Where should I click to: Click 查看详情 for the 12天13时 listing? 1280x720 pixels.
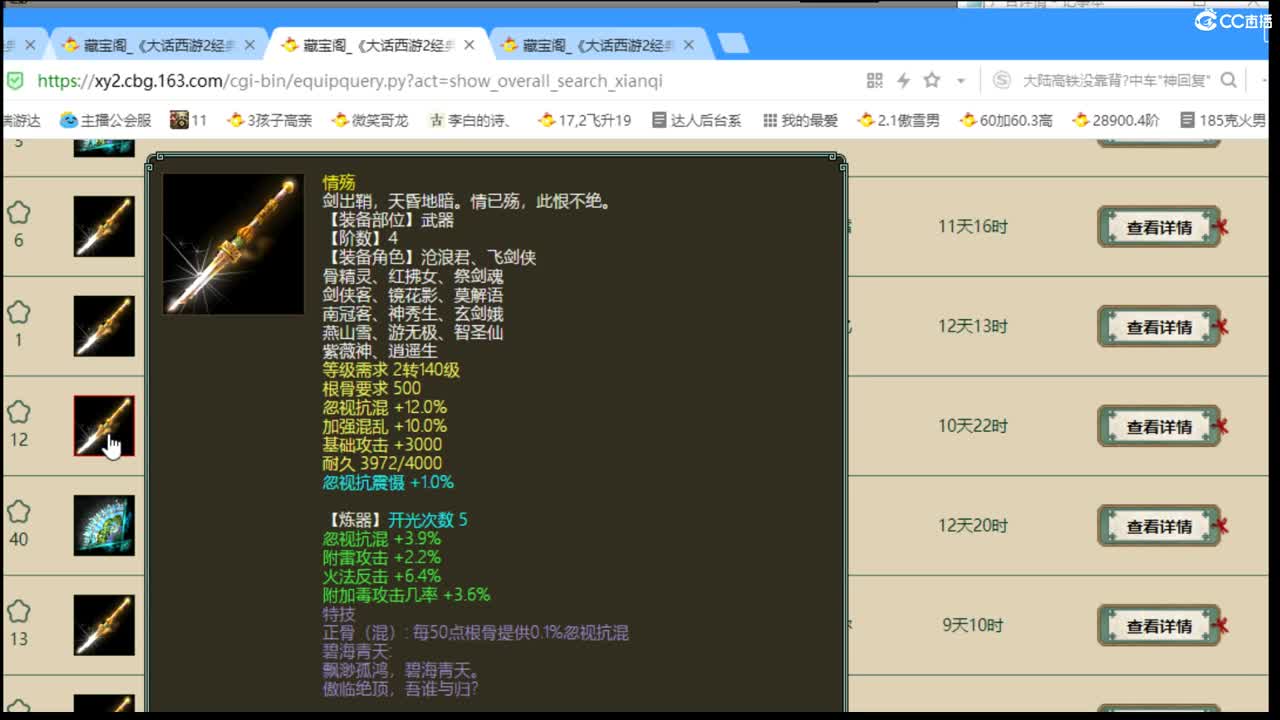click(x=1159, y=327)
